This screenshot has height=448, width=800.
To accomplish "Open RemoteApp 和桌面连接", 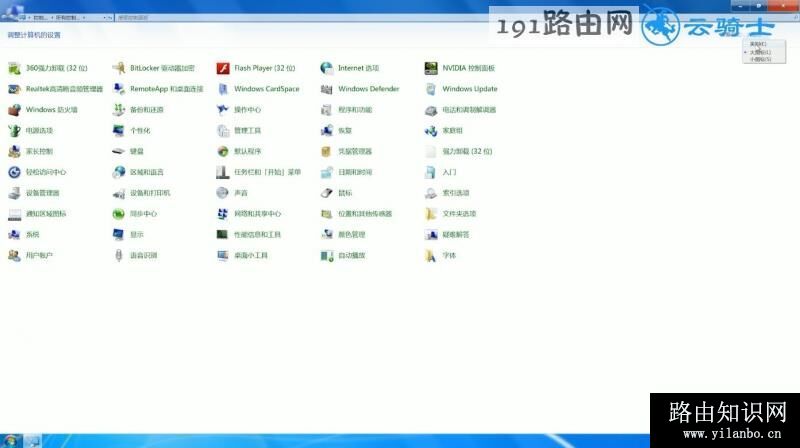I will 158,89.
